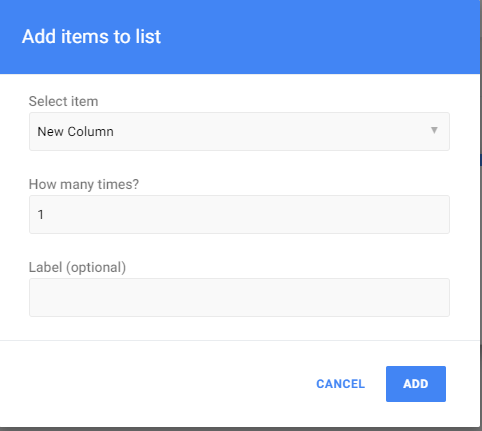Click the divider line above the buttons
The image size is (482, 431).
(x=240, y=340)
